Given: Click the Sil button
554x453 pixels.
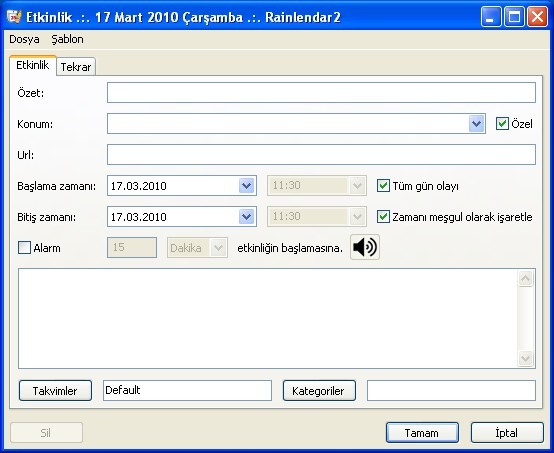Looking at the screenshot, I should pos(46,433).
